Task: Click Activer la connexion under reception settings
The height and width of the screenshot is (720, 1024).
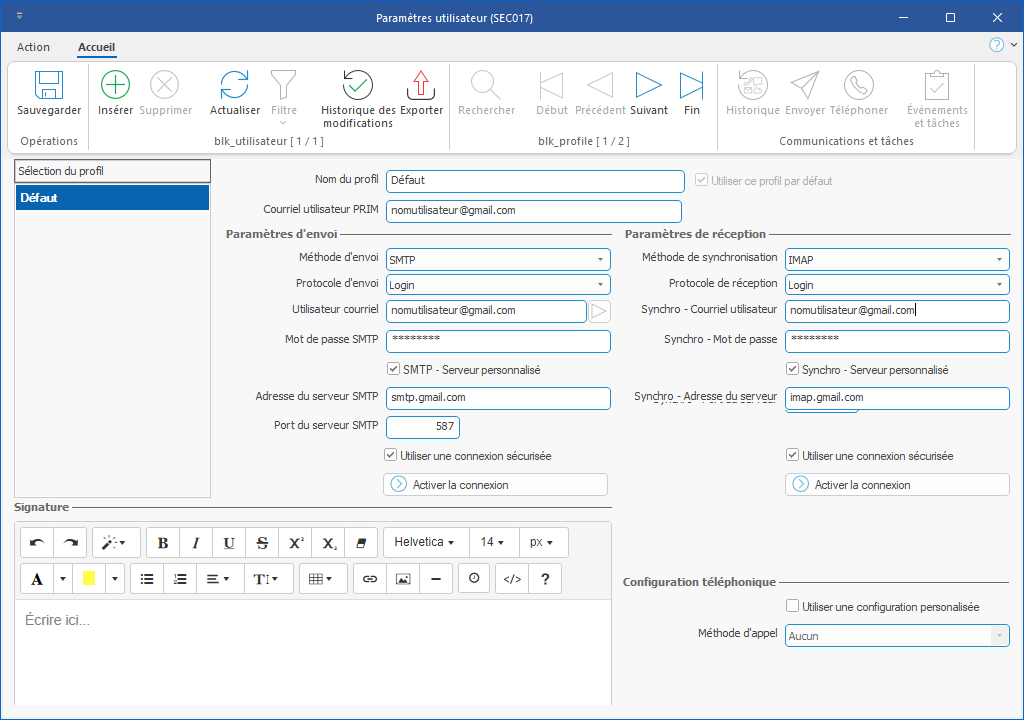Action: (897, 485)
